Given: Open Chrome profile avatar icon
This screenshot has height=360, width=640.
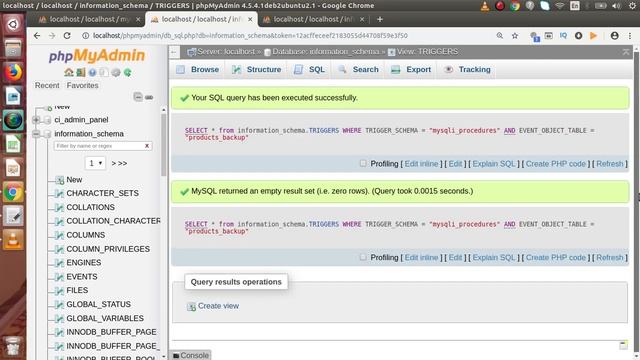Looking at the screenshot, I should [614, 36].
